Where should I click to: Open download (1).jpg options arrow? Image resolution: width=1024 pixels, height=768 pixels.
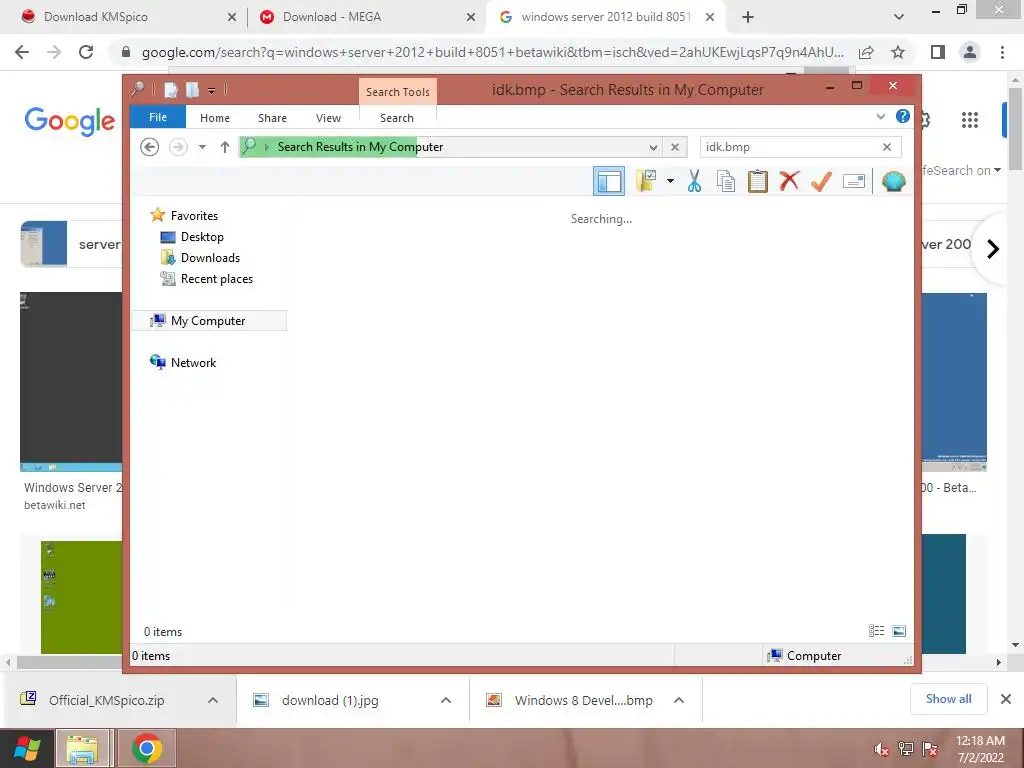[446, 700]
